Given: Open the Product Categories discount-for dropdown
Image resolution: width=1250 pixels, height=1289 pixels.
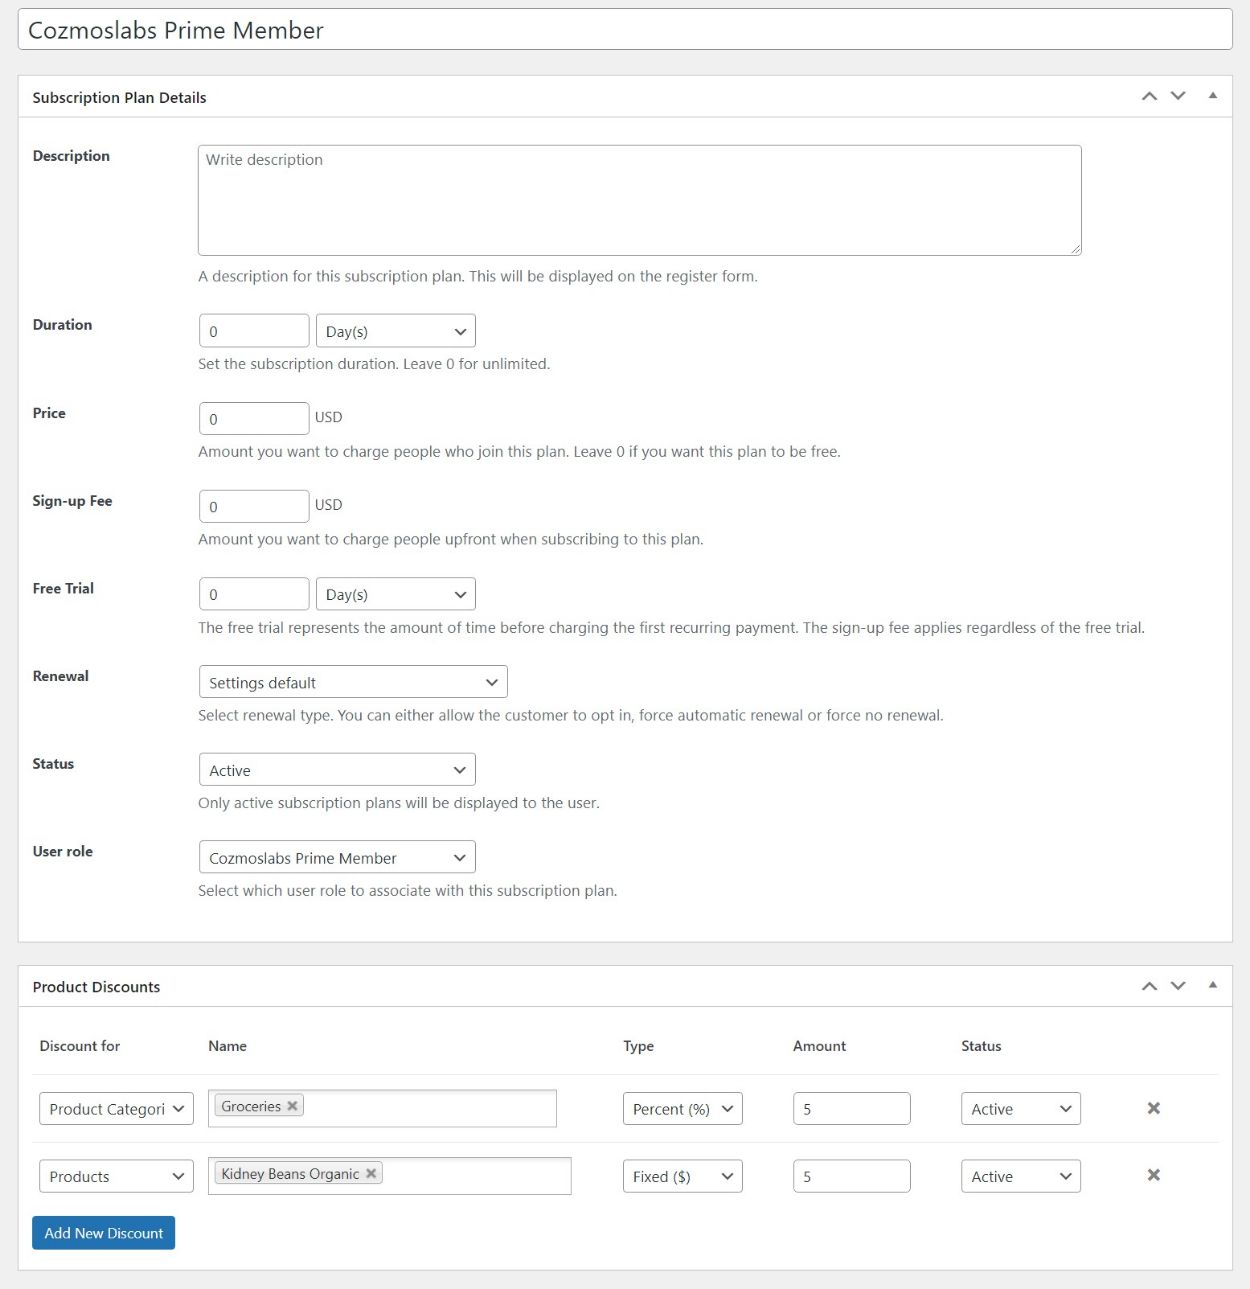Looking at the screenshot, I should 116,1109.
